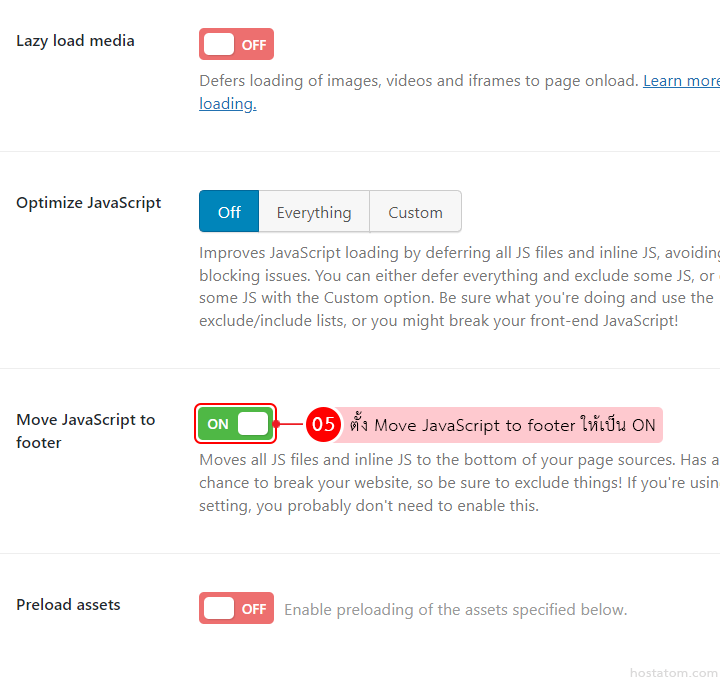This screenshot has height=680, width=720.
Task: Click the 'Enable preloading of the assets' text
Action: click(455, 609)
